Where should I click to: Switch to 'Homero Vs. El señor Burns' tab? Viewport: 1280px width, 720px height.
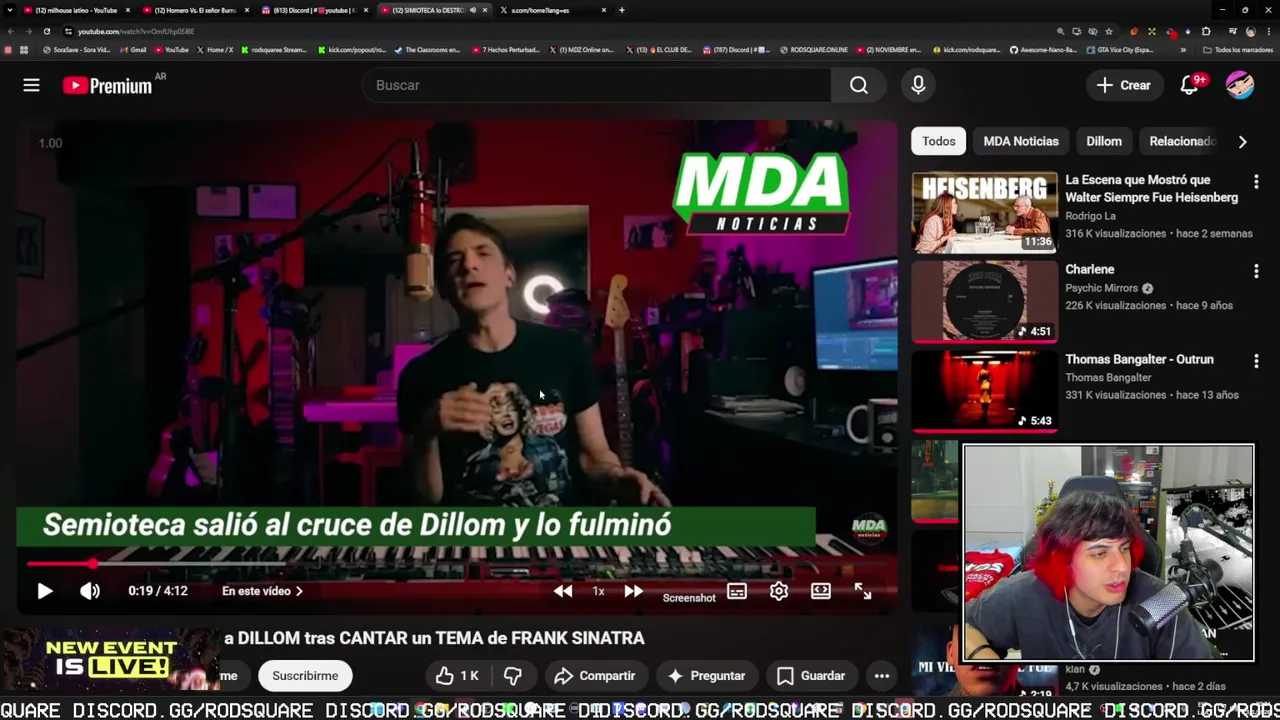(195, 10)
